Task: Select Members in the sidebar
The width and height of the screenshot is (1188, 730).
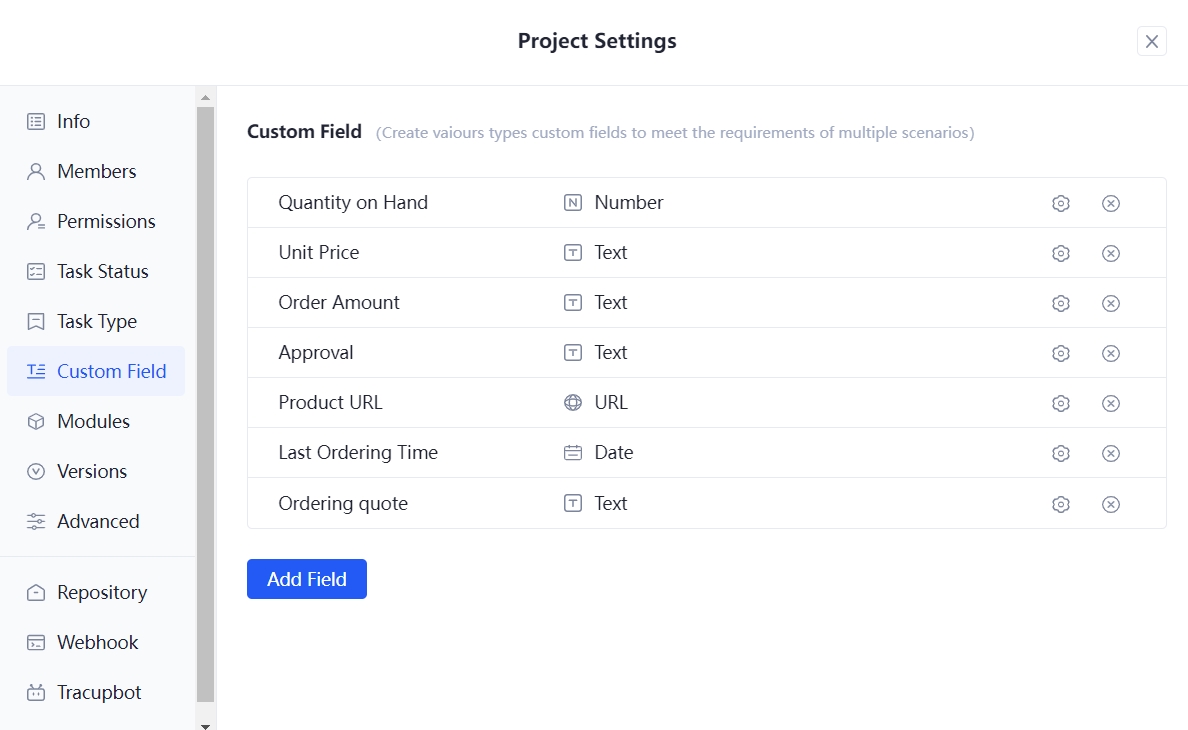Action: [x=97, y=171]
